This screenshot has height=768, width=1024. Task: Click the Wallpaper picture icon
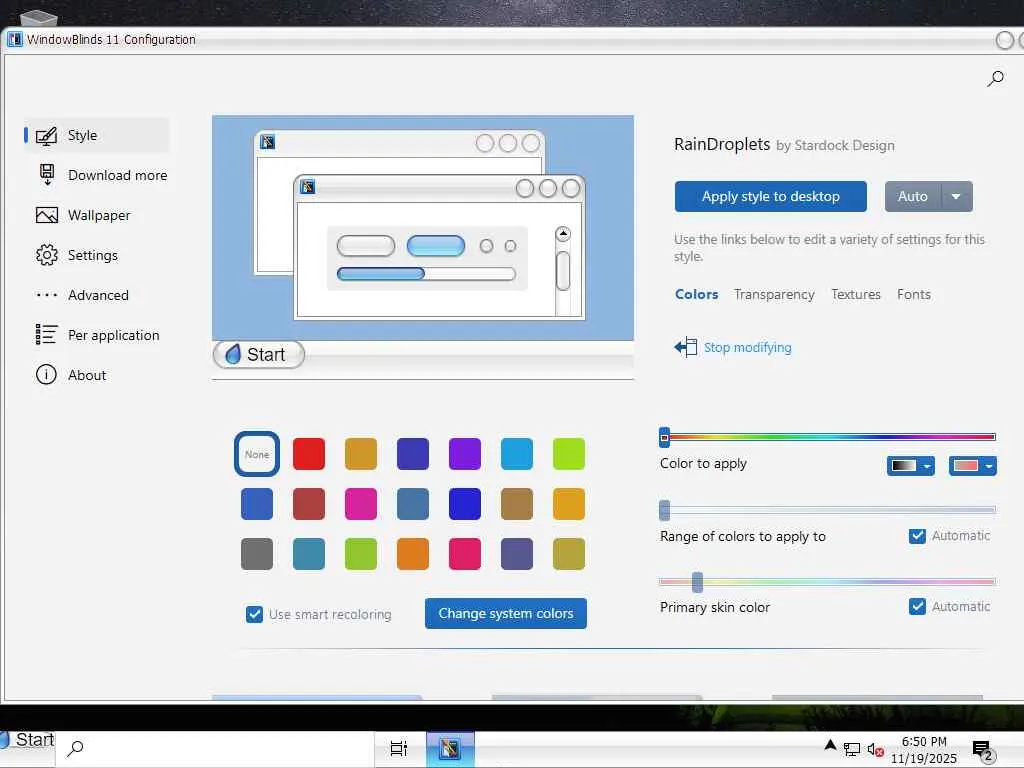click(x=46, y=215)
